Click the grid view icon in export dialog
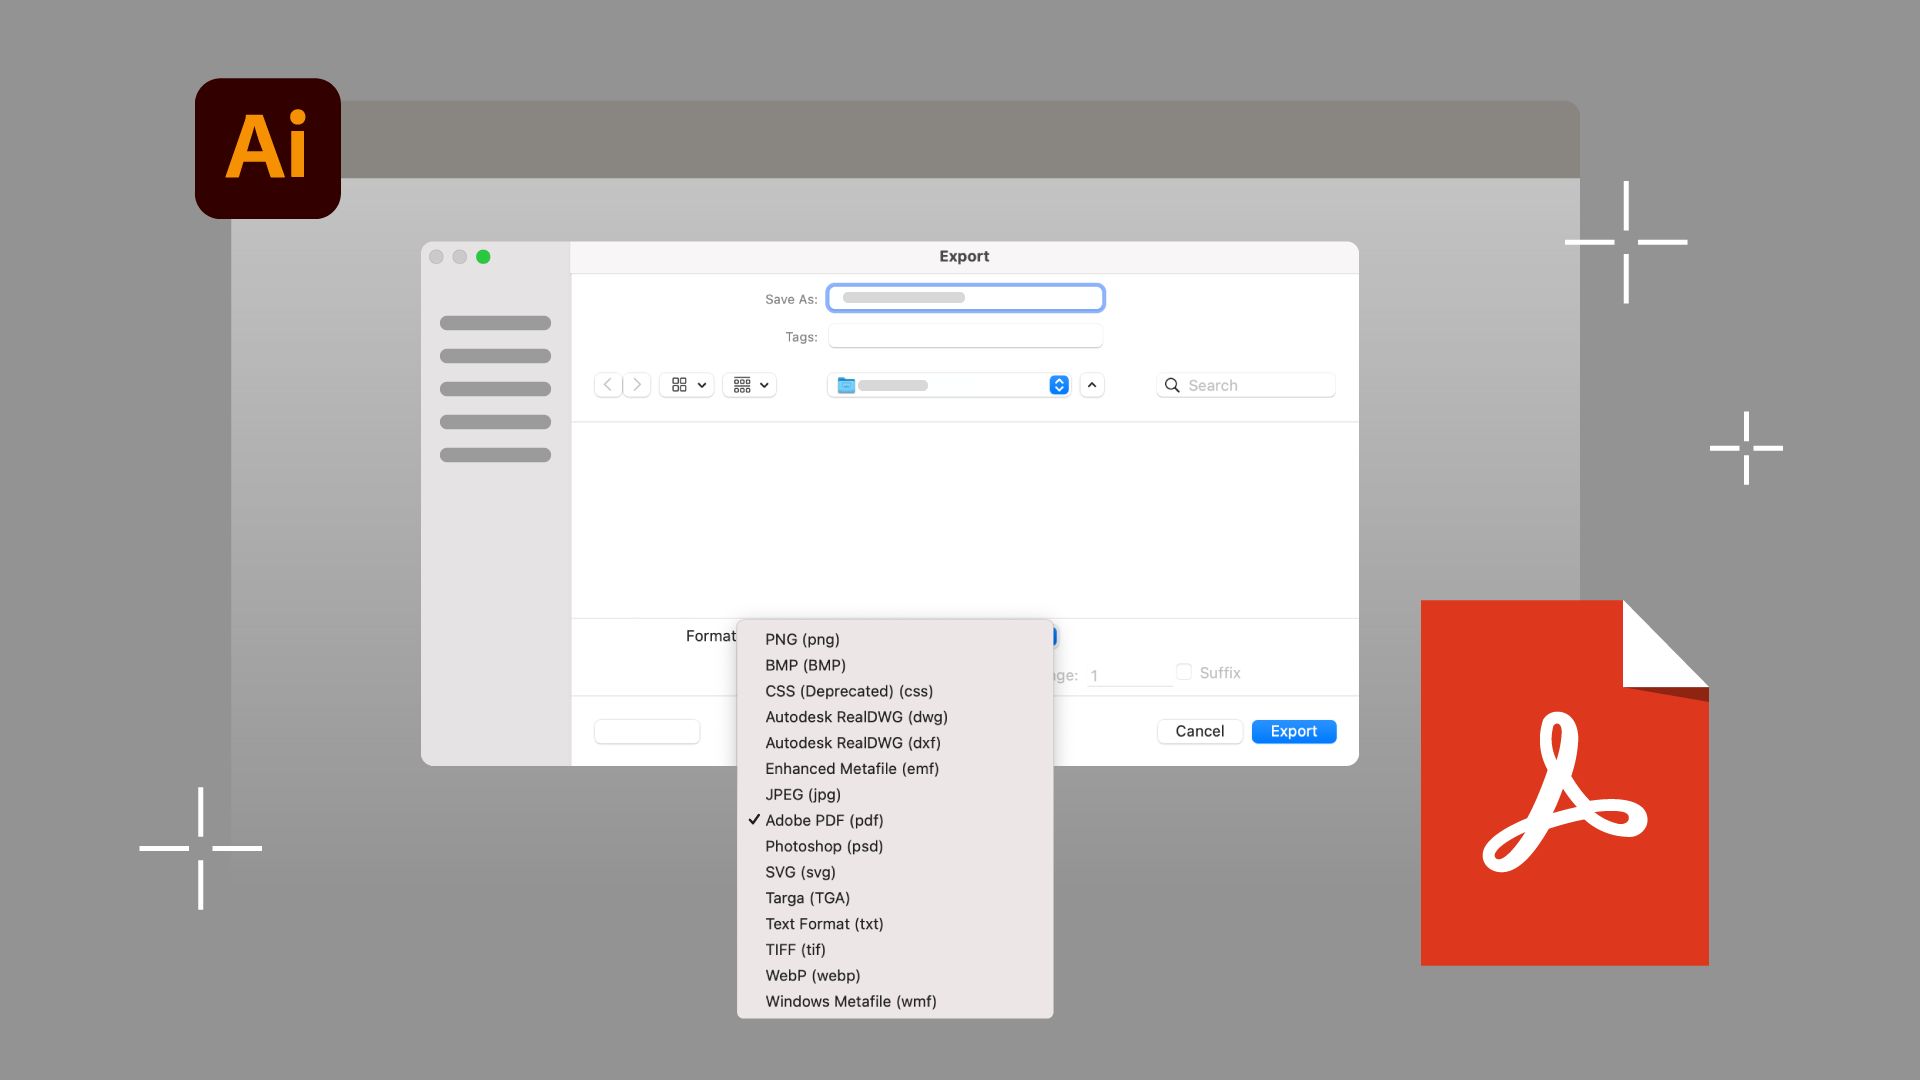1920x1080 pixels. pyautogui.click(x=678, y=385)
